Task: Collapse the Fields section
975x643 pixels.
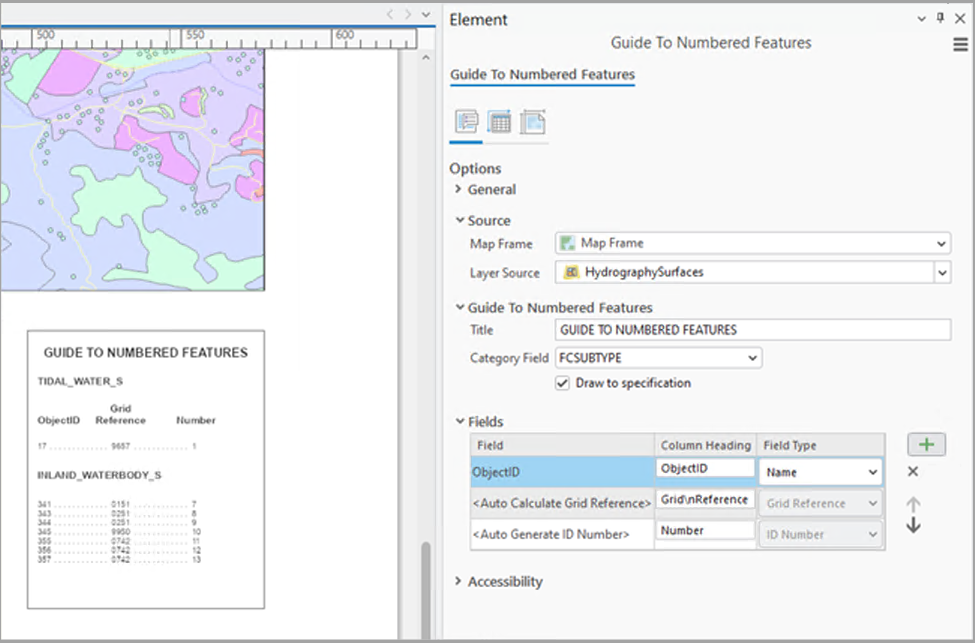Action: [x=460, y=421]
